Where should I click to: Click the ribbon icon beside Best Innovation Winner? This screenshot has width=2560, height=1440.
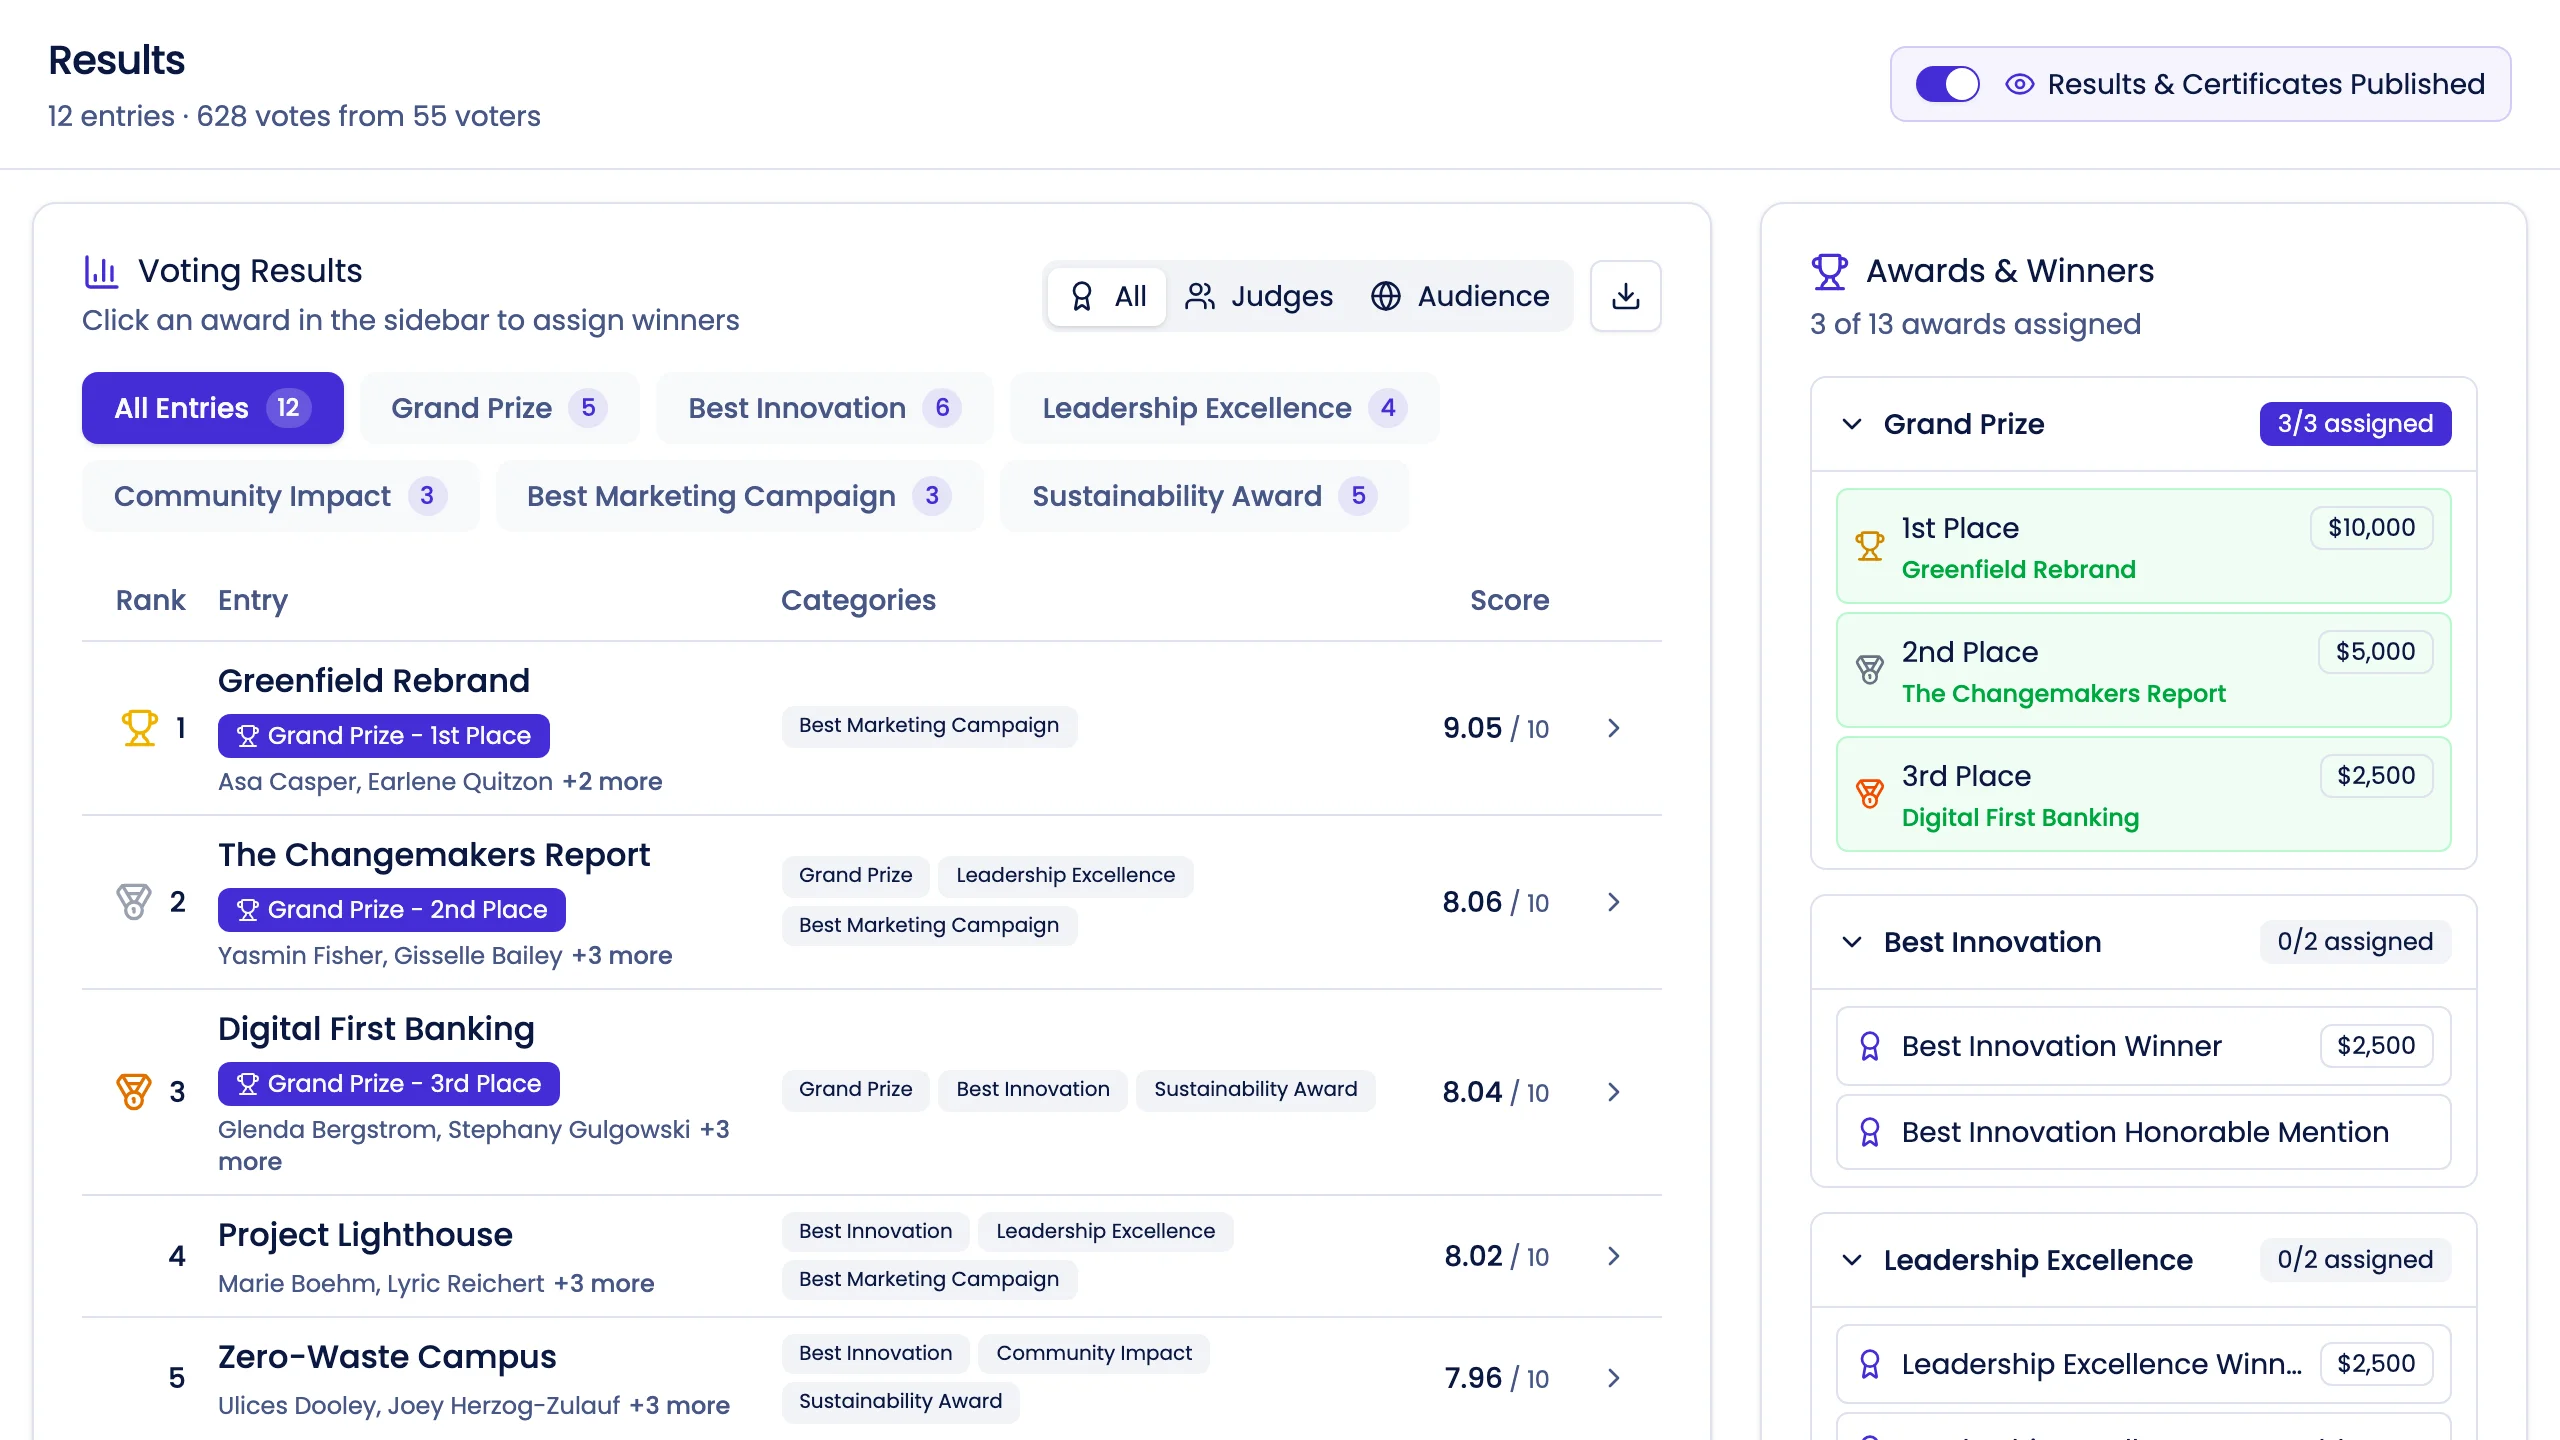pyautogui.click(x=1869, y=1045)
